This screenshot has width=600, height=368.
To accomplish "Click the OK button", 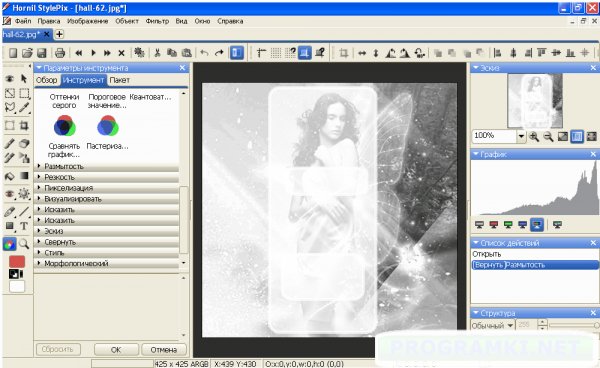I will 116,350.
